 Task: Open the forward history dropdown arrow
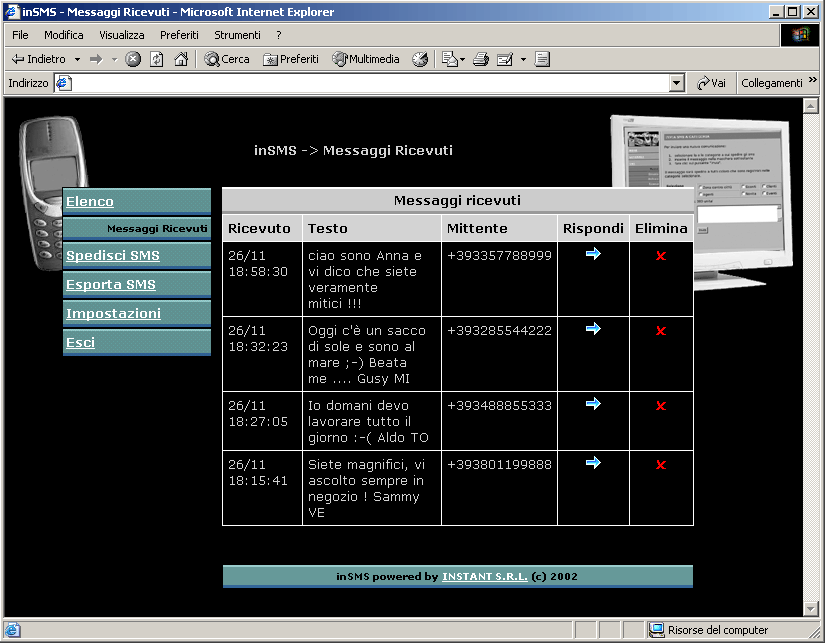pos(114,59)
